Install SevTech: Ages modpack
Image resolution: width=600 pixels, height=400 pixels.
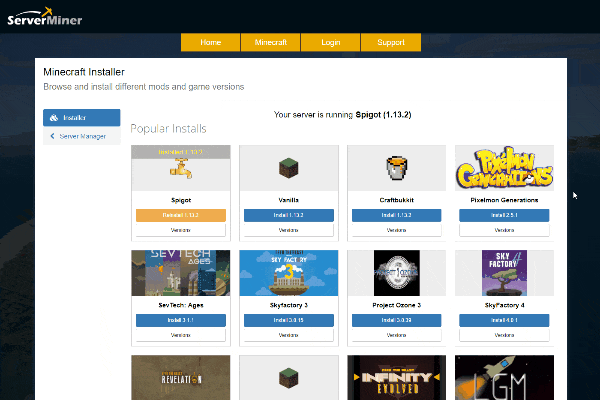(x=181, y=320)
